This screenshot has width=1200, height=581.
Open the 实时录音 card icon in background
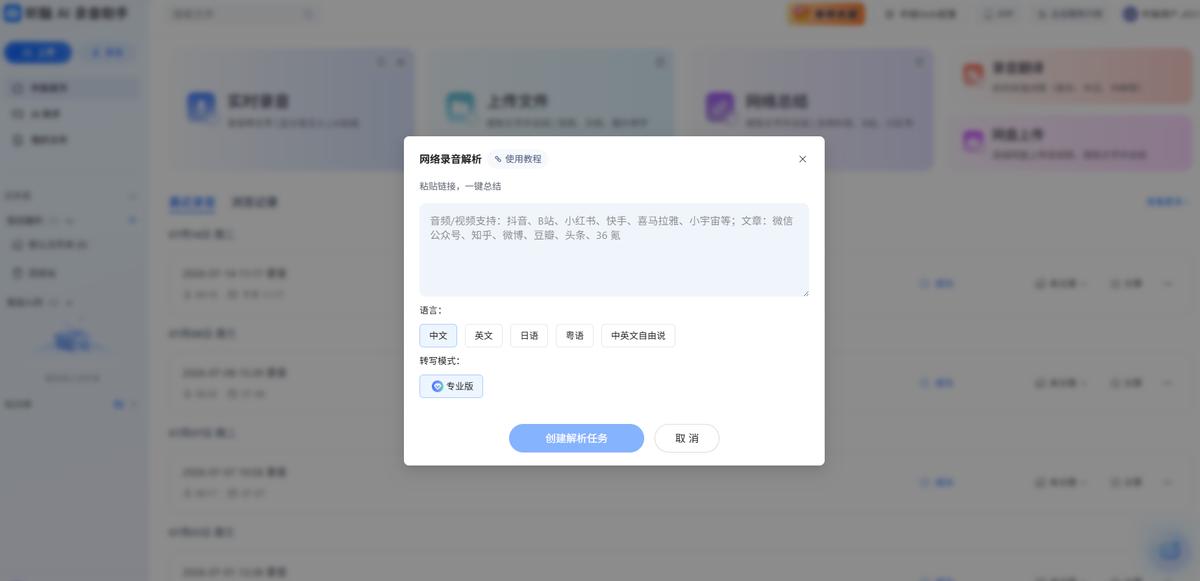(201, 107)
